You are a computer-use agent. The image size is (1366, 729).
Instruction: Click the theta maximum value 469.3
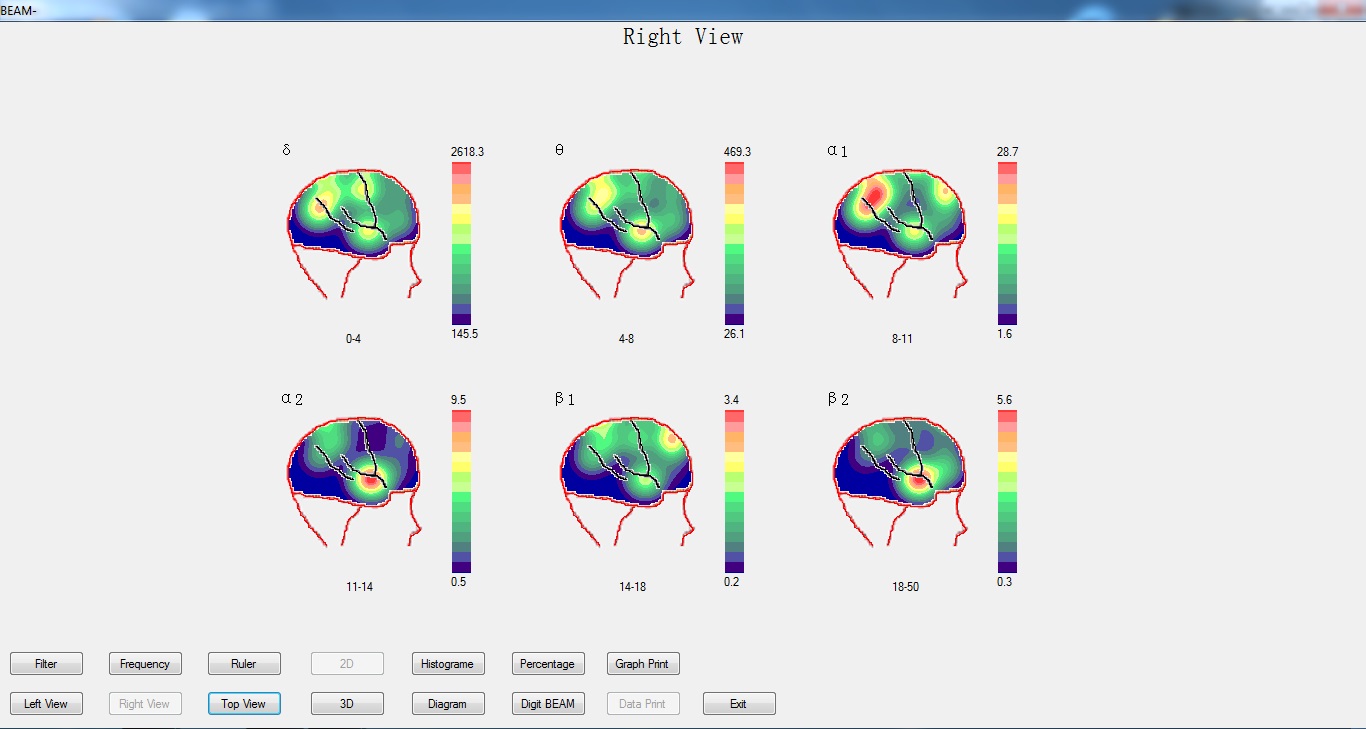(738, 152)
